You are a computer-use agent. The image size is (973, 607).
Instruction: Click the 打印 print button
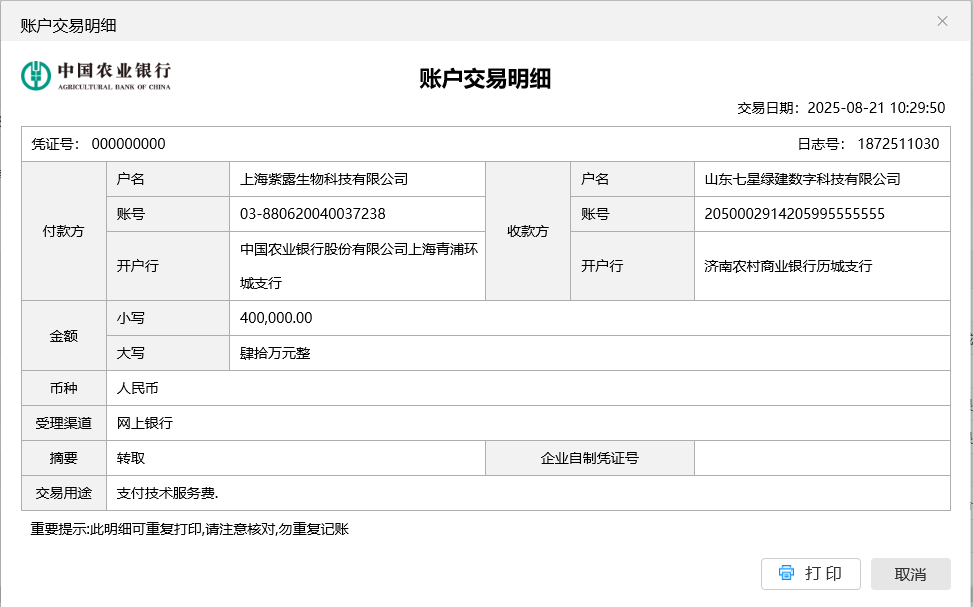pyautogui.click(x=810, y=573)
